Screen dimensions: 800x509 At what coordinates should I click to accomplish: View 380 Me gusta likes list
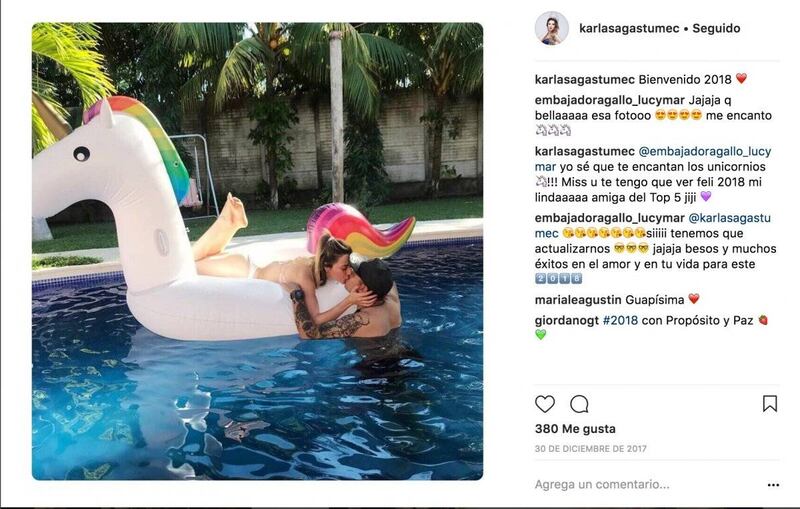tap(575, 429)
